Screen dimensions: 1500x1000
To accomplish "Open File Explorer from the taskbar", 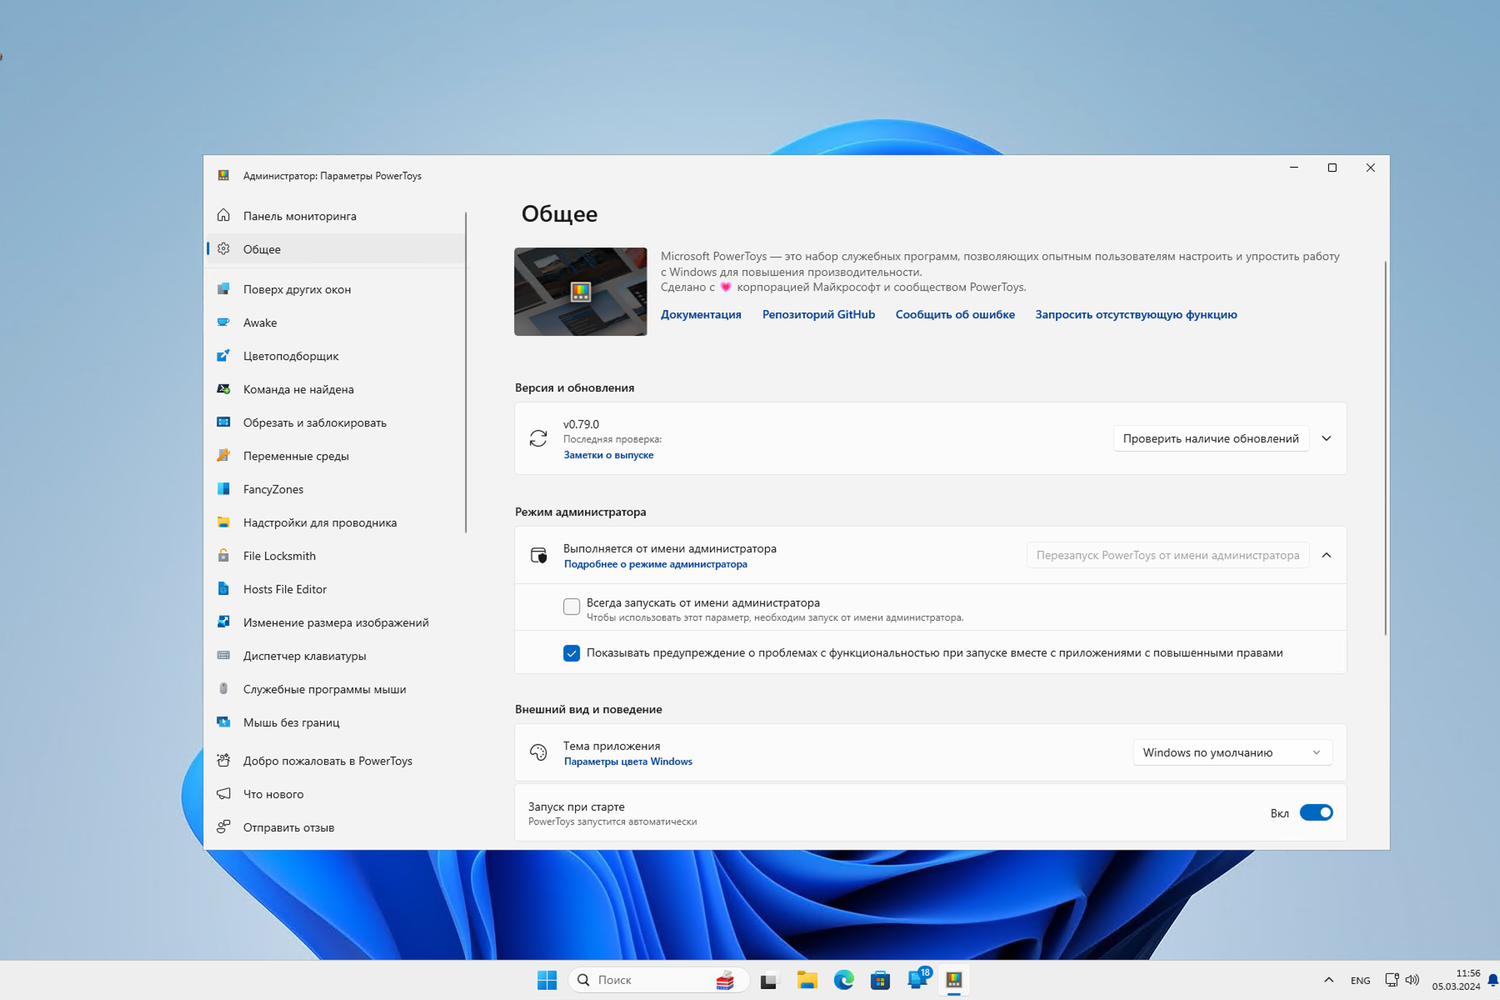I will tap(807, 980).
